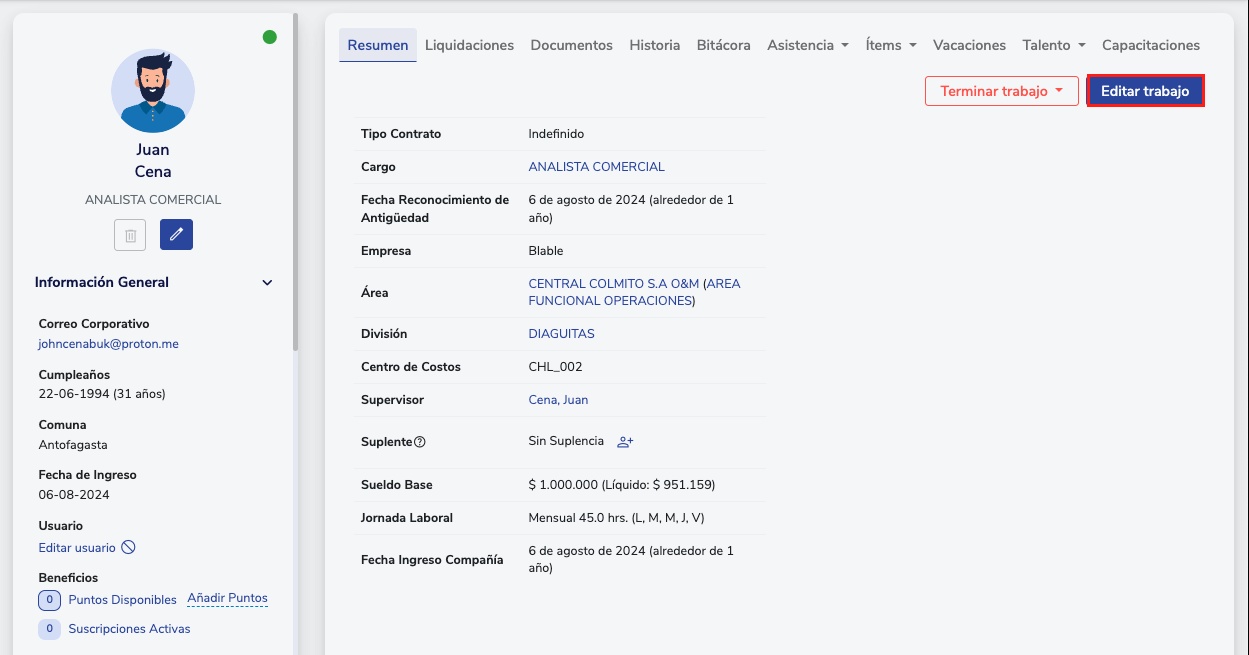The height and width of the screenshot is (655, 1249).
Task: Click Juan Cena's avatar picture
Action: click(x=153, y=91)
